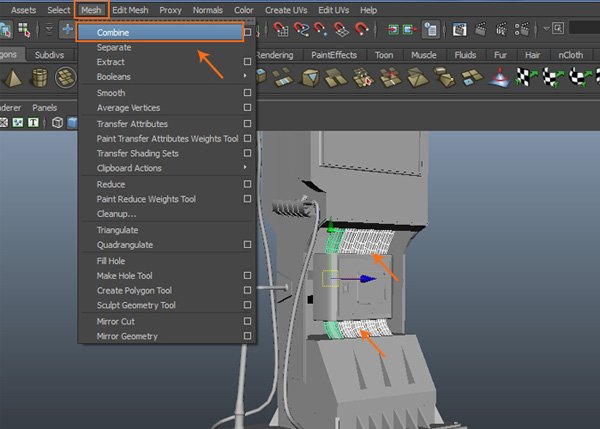Open the Transfer Attributes option box
The image size is (600, 429).
[x=248, y=124]
